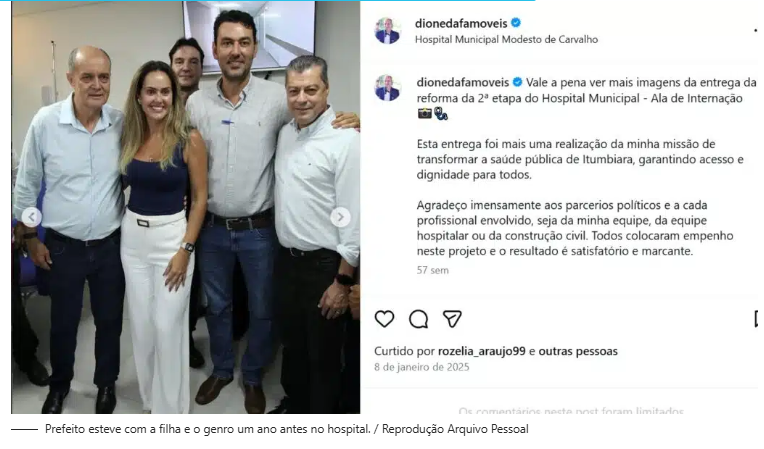Click the group photo in the post

186,207
